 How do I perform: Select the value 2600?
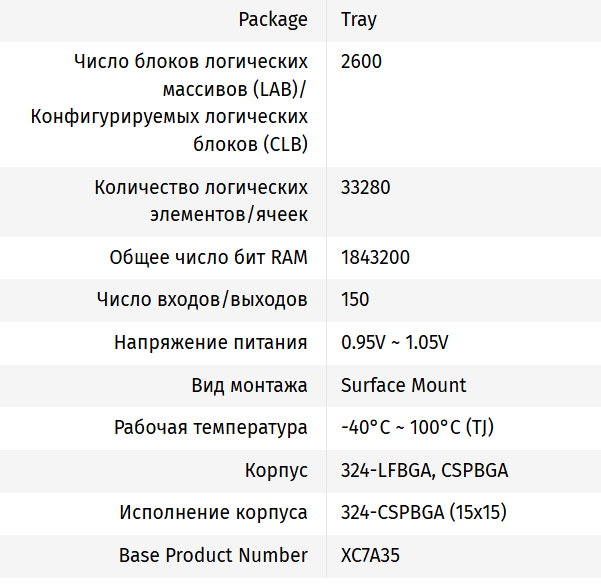(x=361, y=62)
